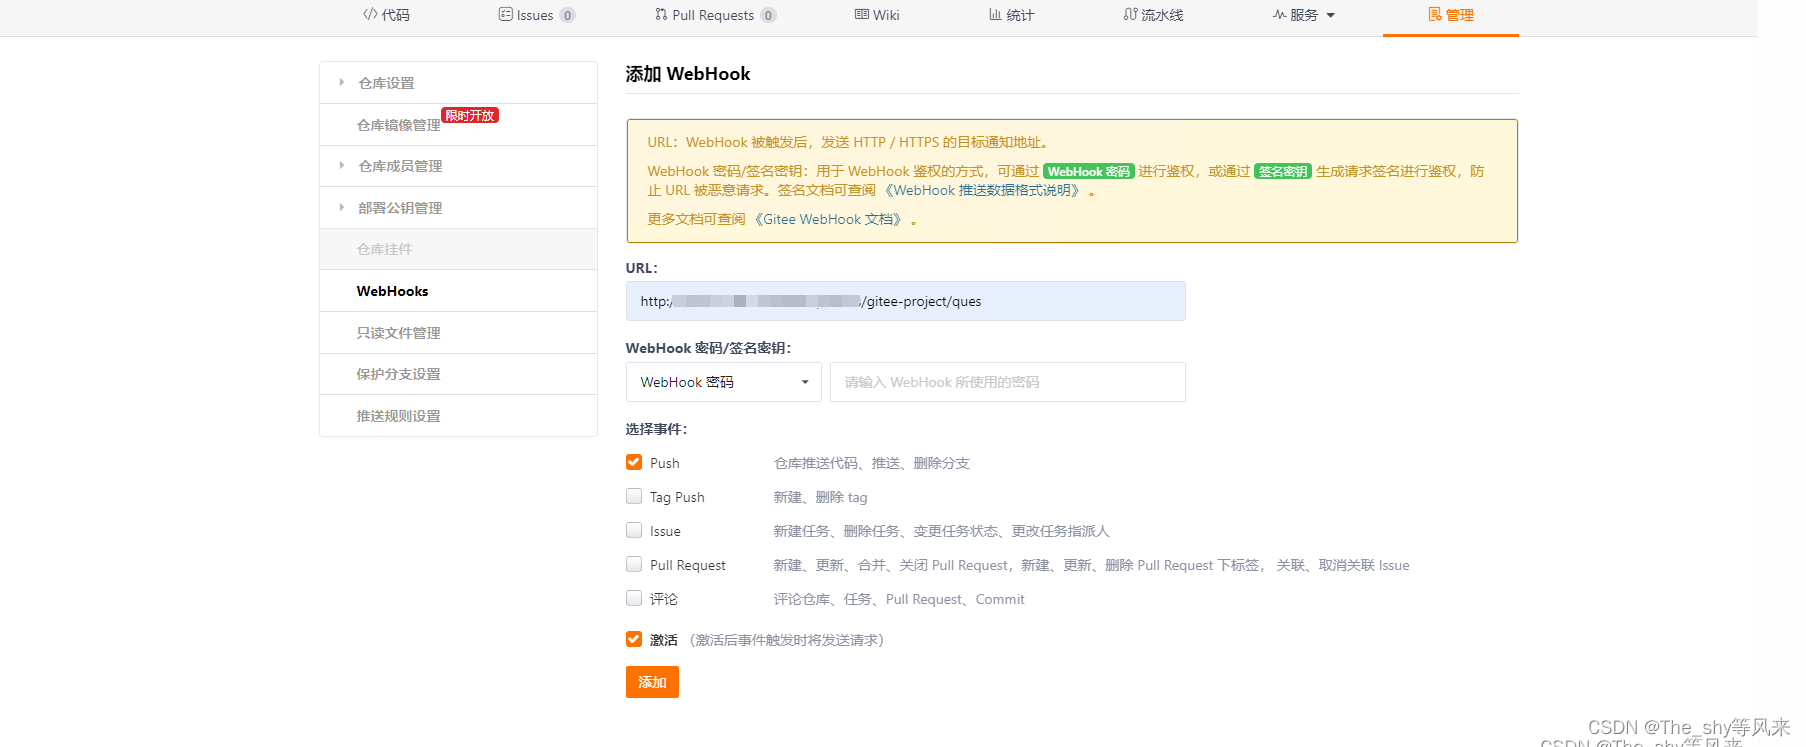
Task: Open 仓库镜像管理 in sidebar
Action: (398, 125)
